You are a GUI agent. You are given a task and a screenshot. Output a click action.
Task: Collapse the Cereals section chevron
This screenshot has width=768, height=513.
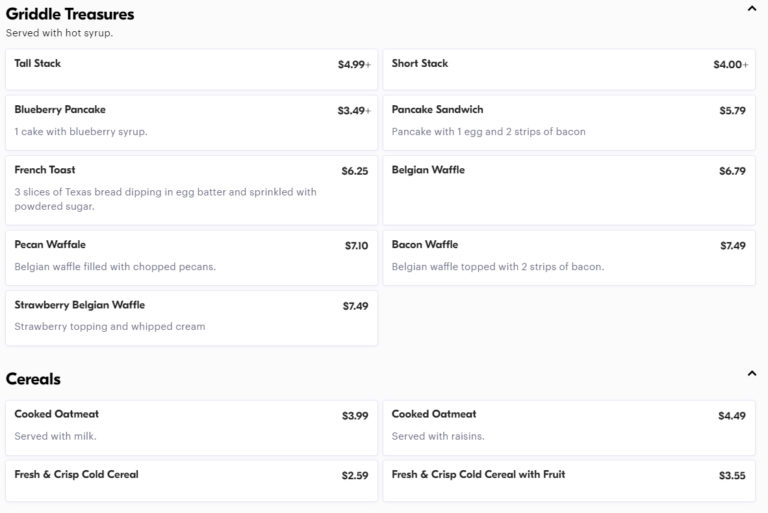752,373
